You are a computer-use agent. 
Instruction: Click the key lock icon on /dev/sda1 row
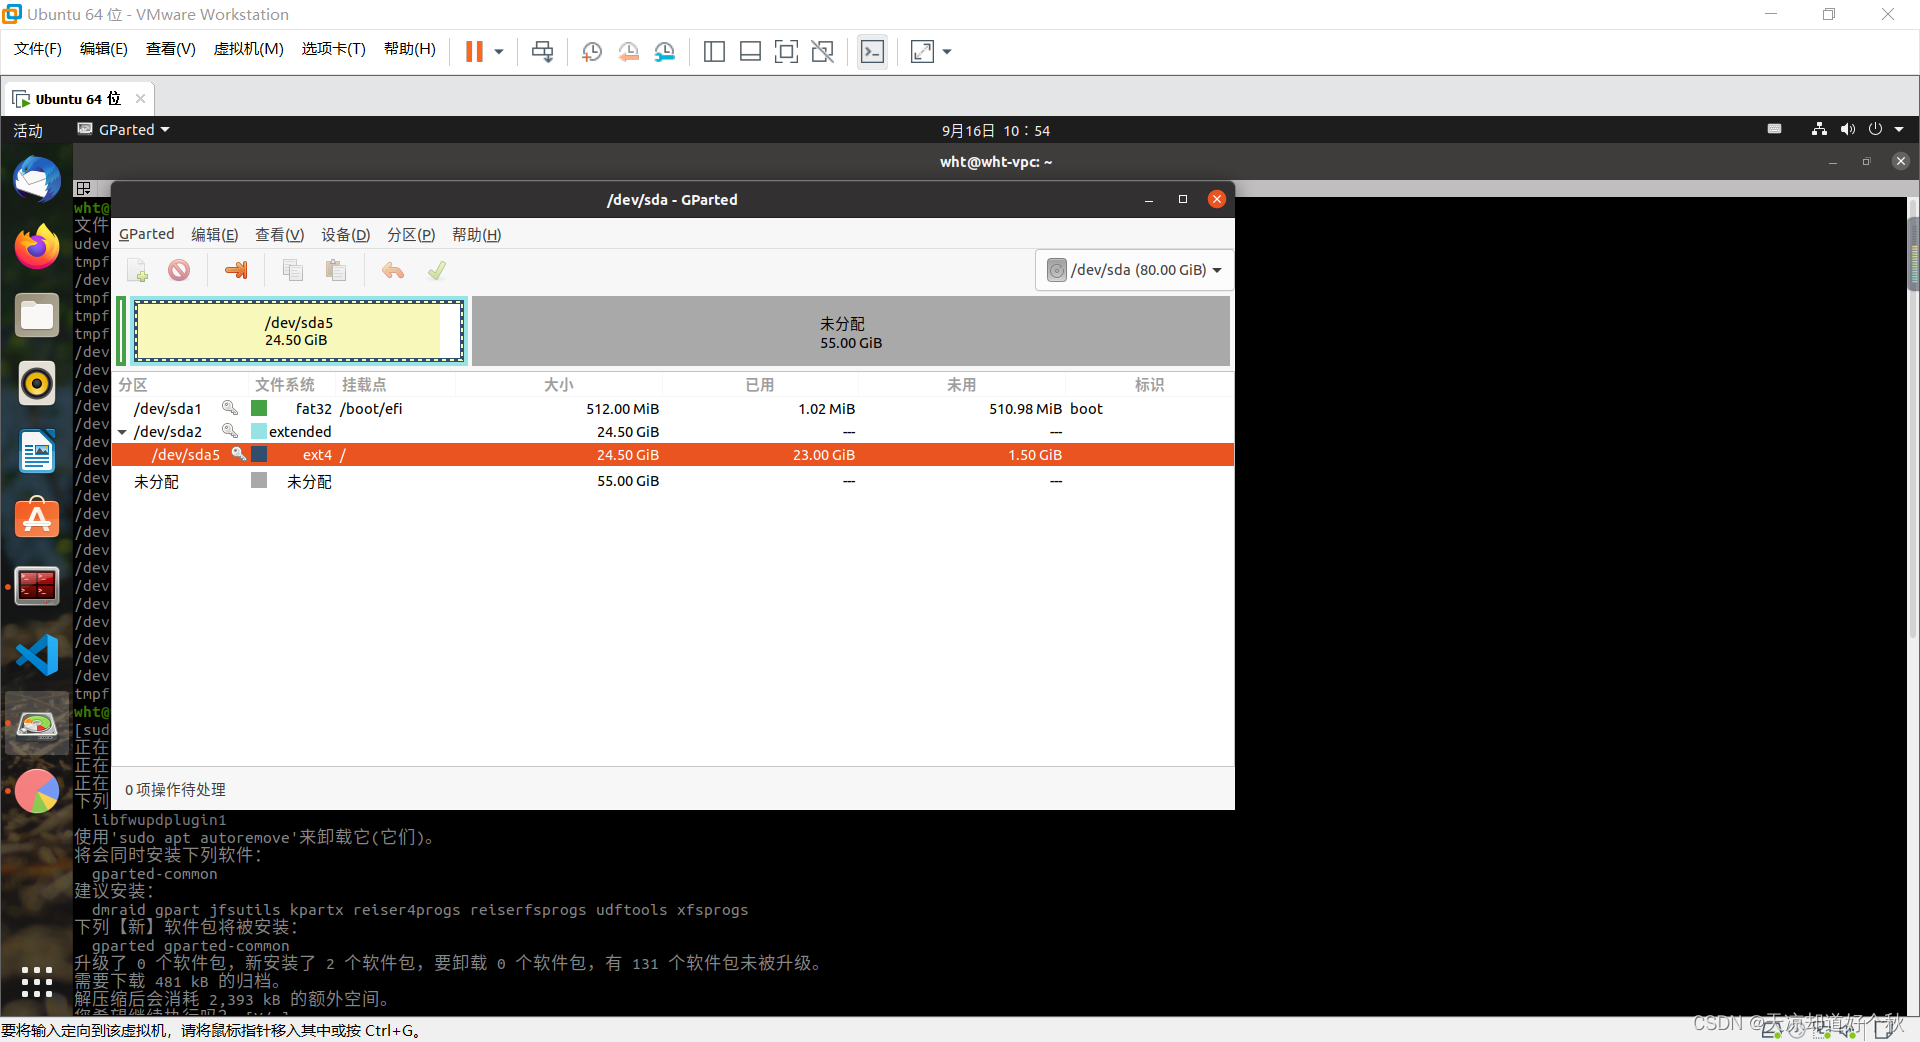[230, 408]
